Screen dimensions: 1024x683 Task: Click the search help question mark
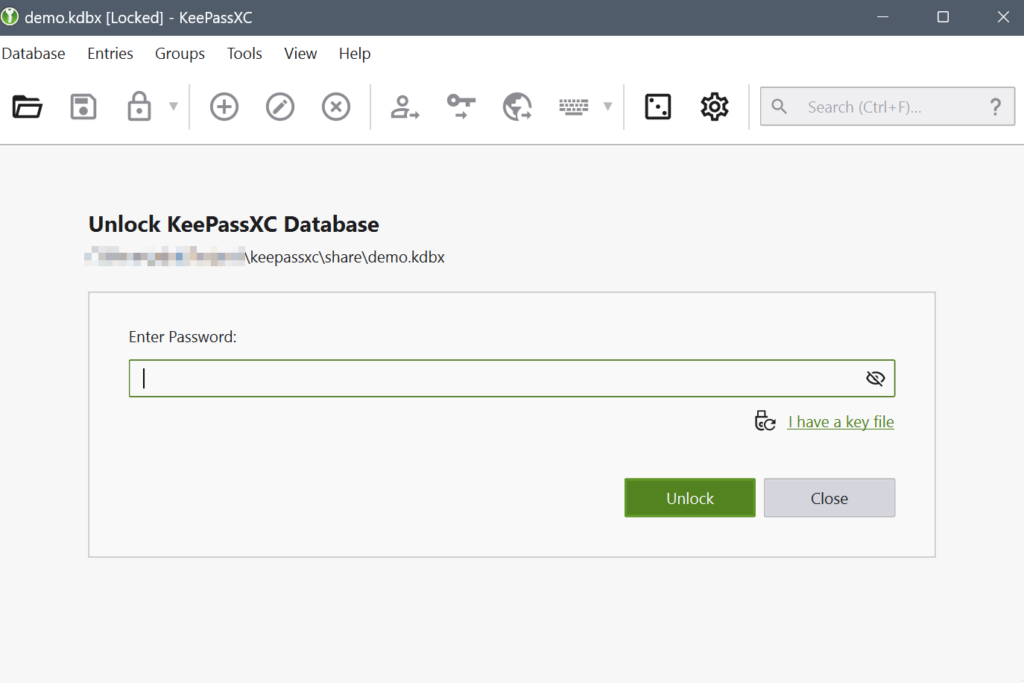[995, 107]
